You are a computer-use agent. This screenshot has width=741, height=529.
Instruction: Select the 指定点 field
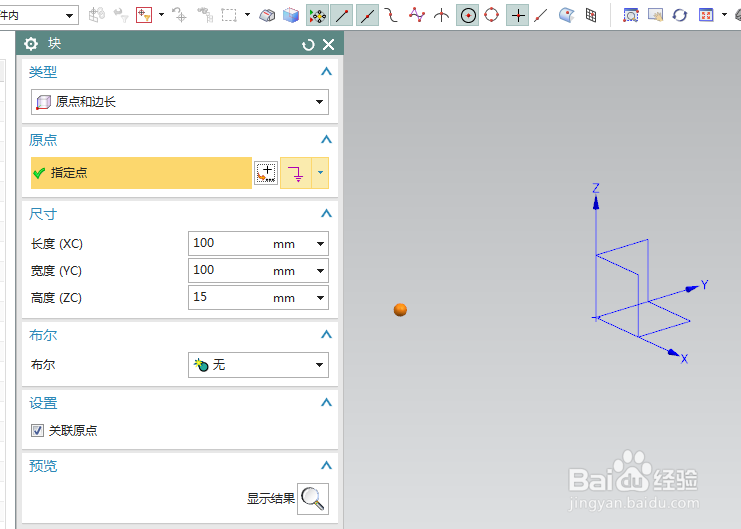(x=141, y=173)
